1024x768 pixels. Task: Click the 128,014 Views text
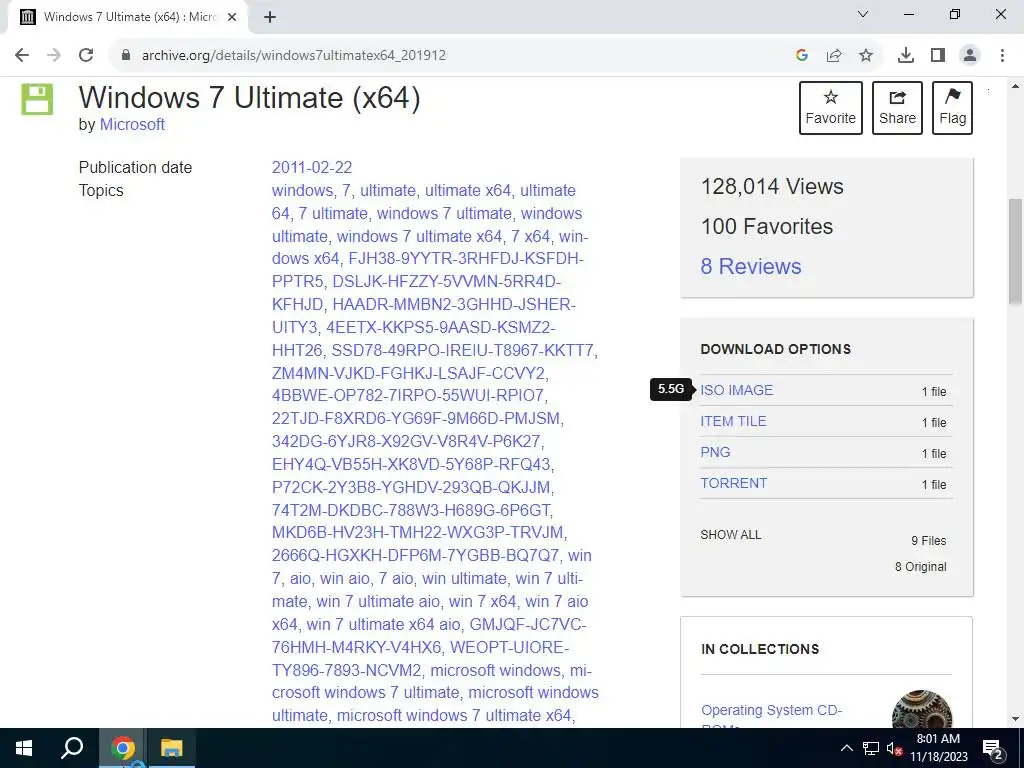tap(772, 187)
